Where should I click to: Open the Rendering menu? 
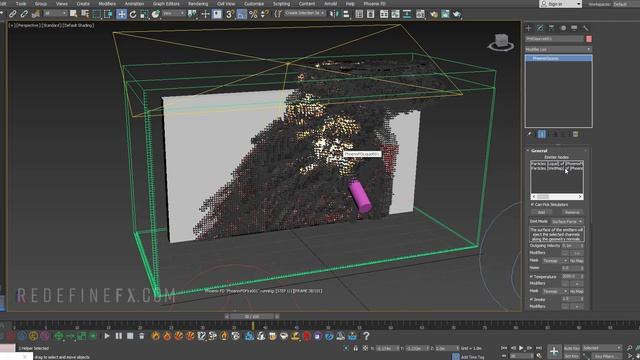tap(198, 4)
